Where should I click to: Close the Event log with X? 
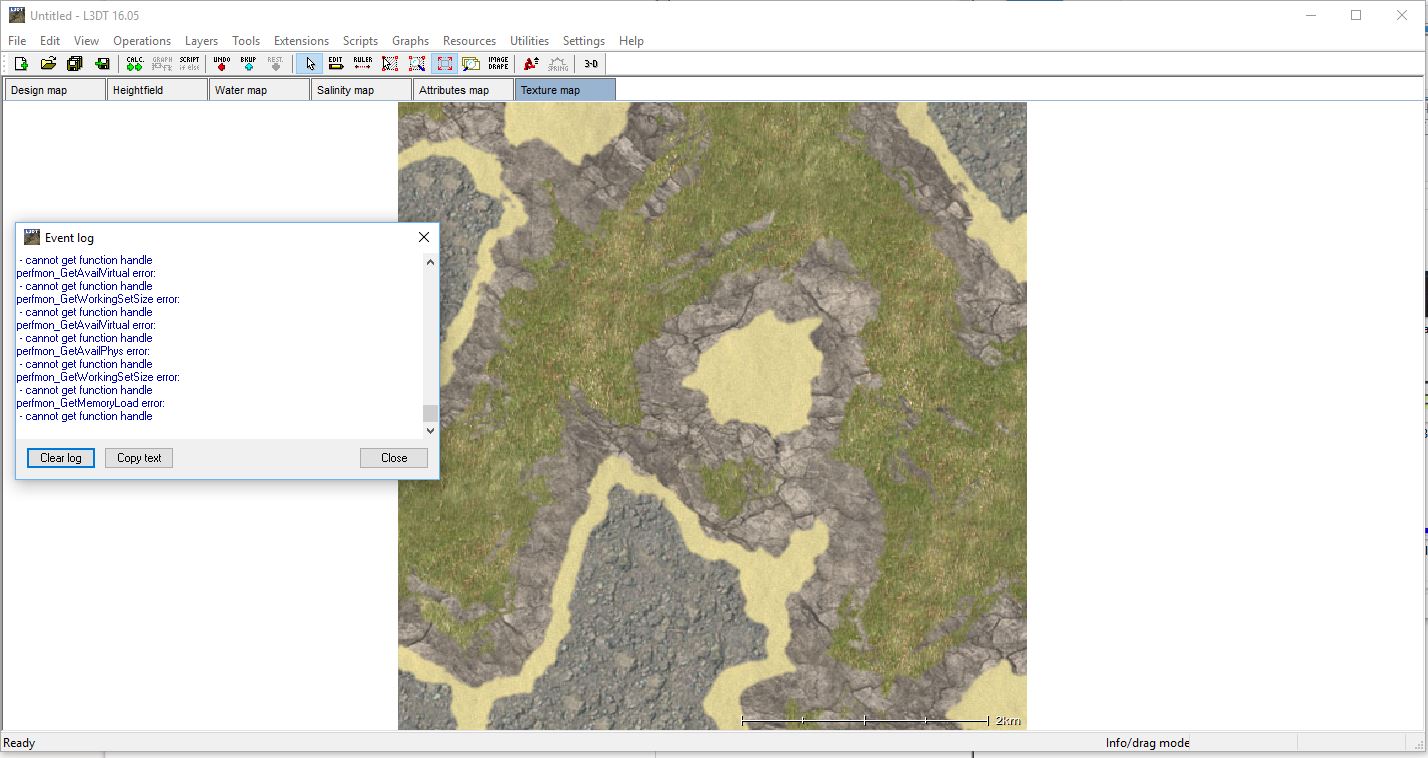424,237
